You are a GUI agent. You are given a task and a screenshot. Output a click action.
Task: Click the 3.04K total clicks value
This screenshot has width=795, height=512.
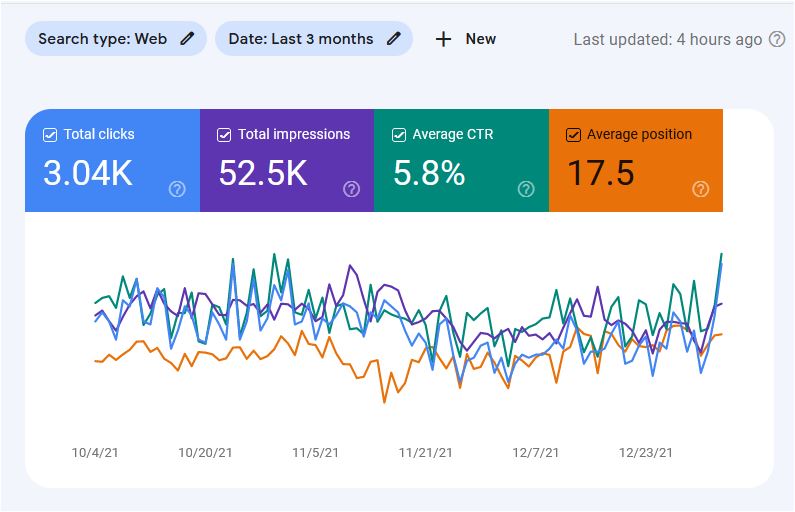(x=88, y=173)
